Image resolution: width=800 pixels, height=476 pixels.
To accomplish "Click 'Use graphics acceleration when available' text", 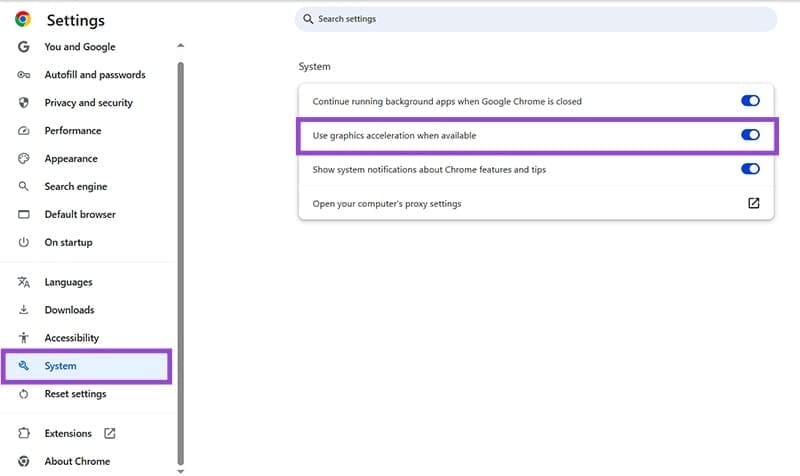I will (x=394, y=135).
